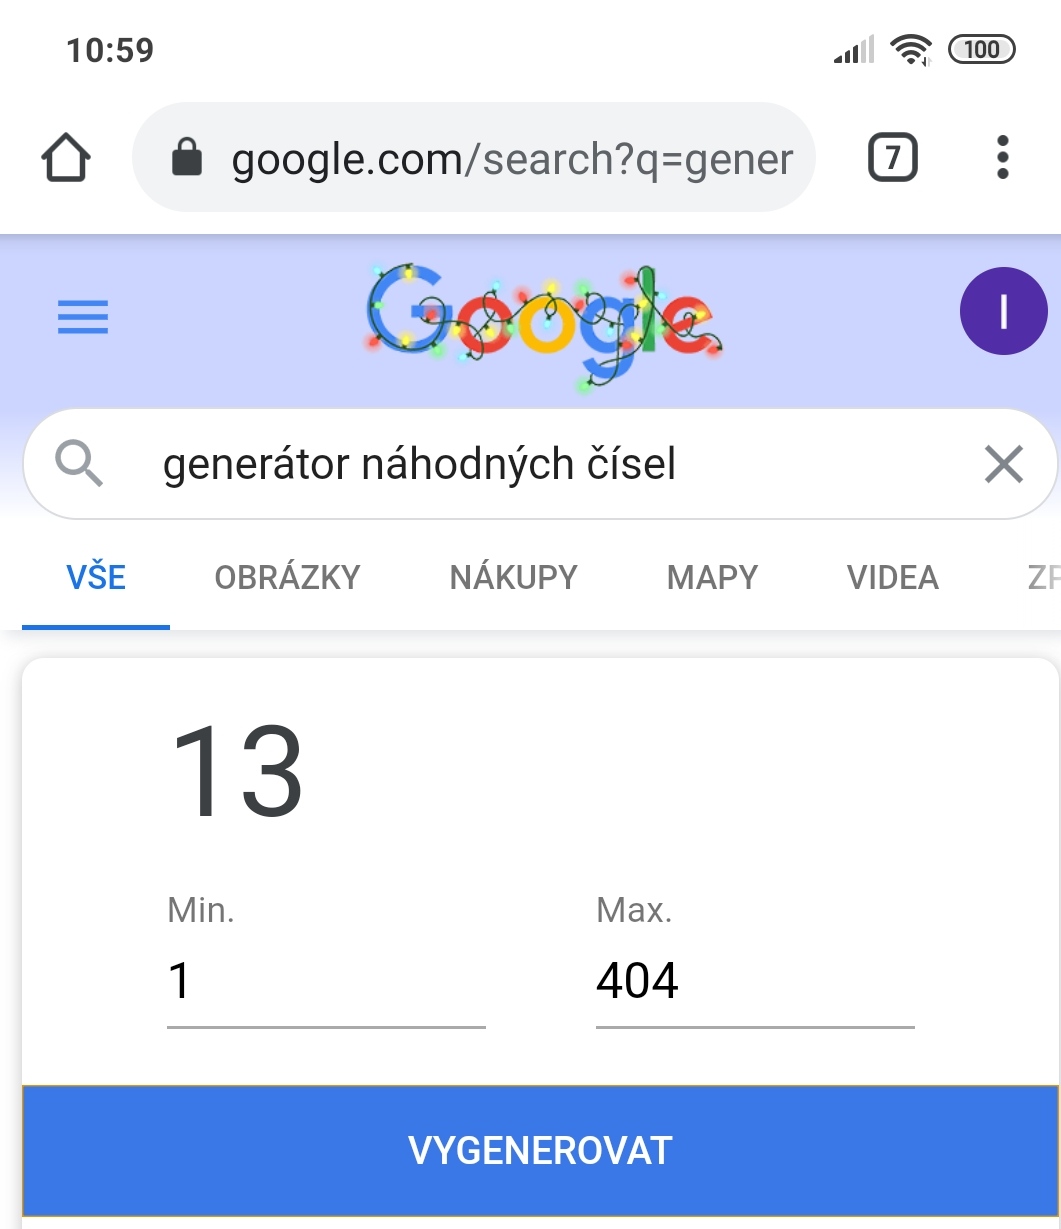Tap the battery indicator in status bar
The image size is (1061, 1229).
click(x=981, y=49)
